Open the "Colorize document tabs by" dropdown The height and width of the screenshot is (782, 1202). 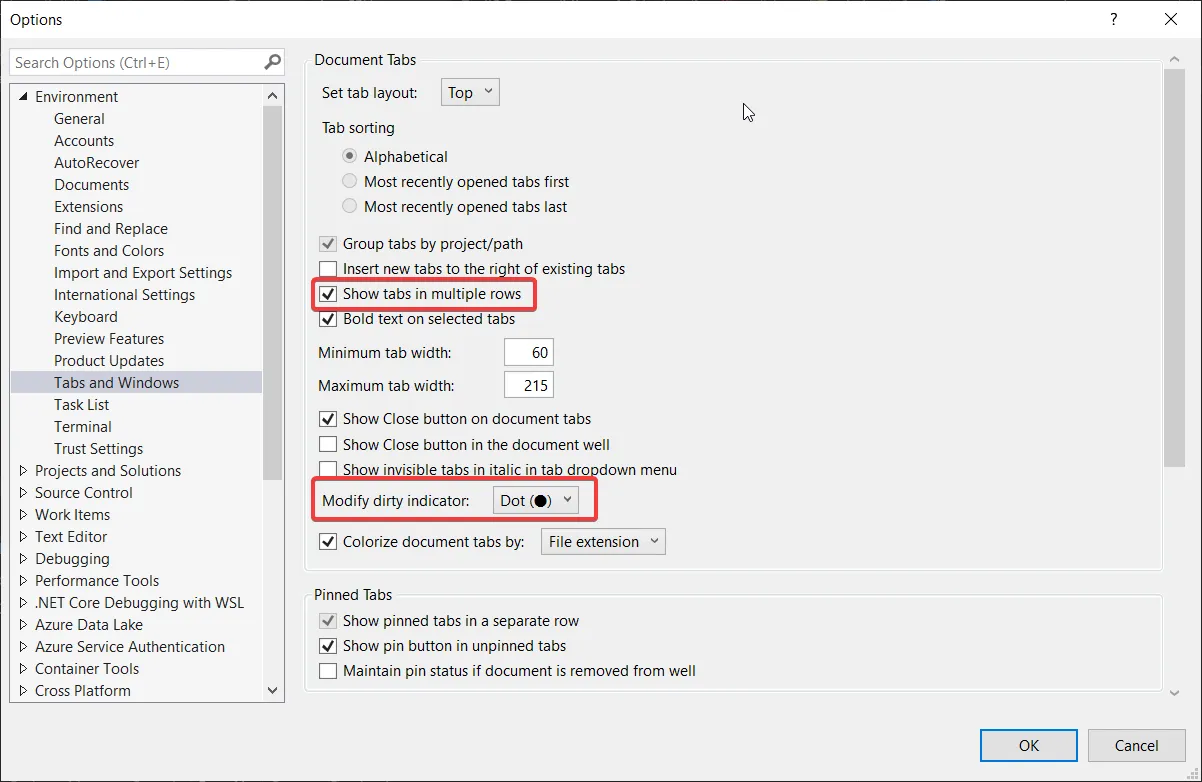pyautogui.click(x=602, y=541)
